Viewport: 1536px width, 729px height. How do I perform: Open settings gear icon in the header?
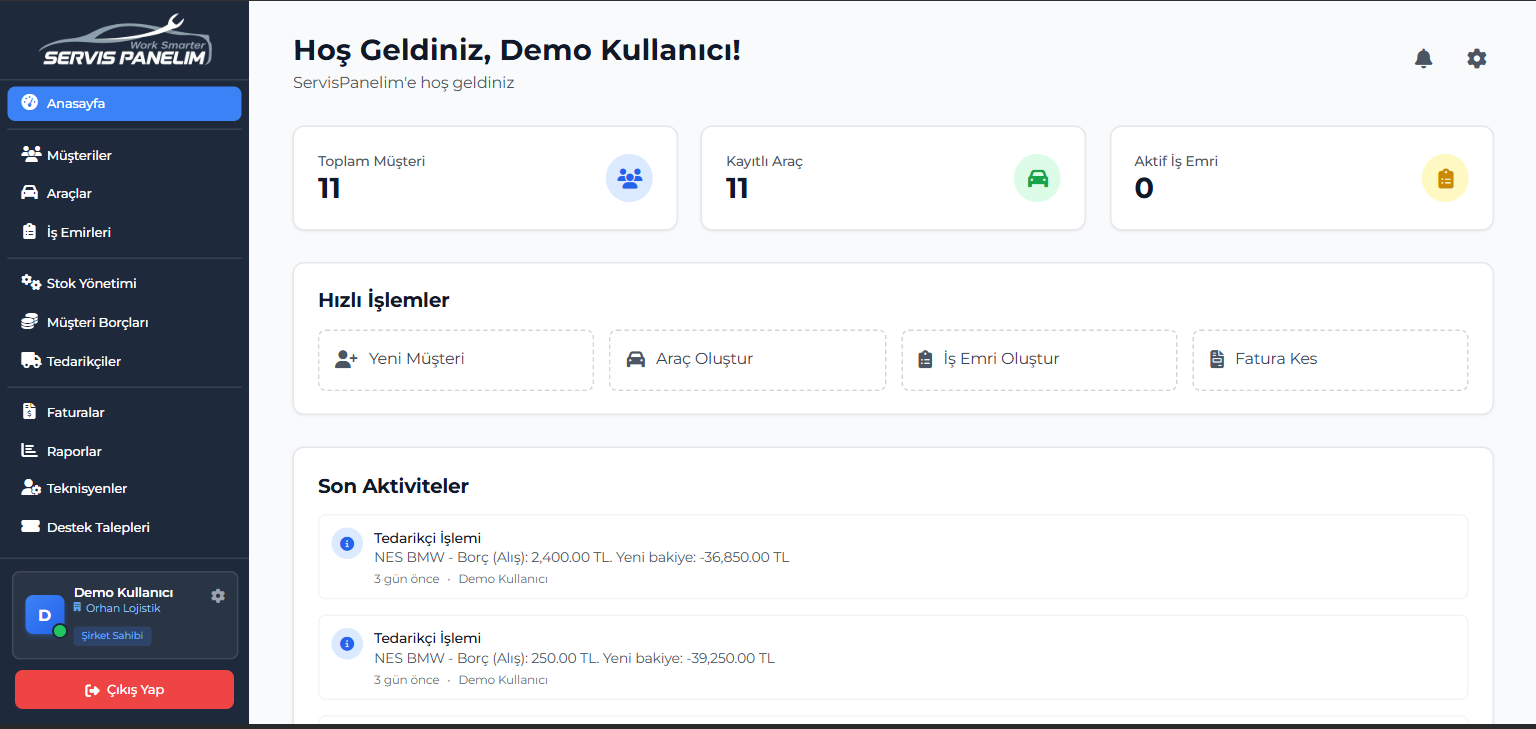pos(1476,58)
